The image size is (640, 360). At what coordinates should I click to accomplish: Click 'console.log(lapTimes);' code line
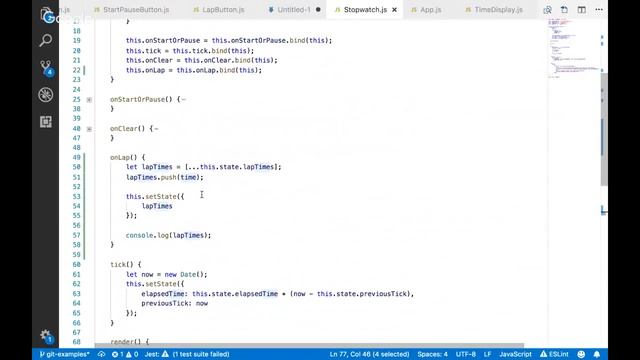[168, 236]
